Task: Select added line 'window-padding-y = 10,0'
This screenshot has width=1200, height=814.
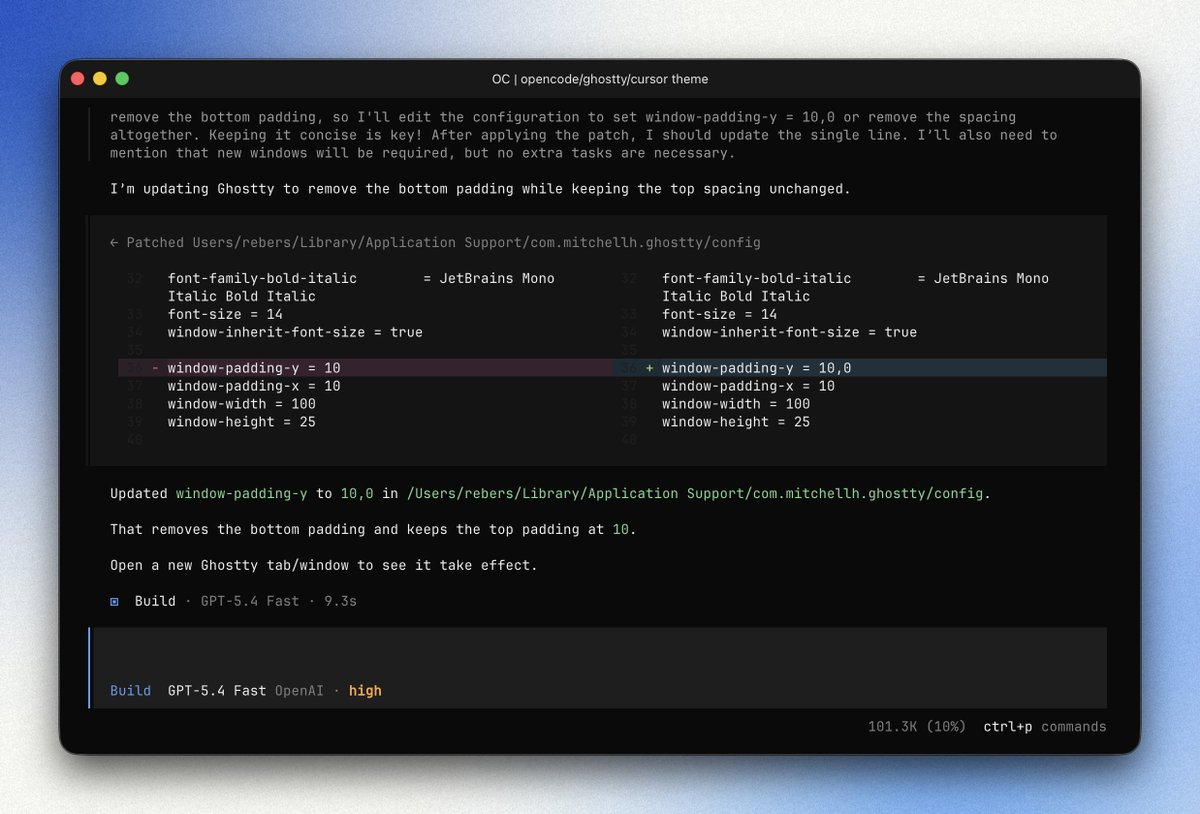Action: tap(860, 368)
